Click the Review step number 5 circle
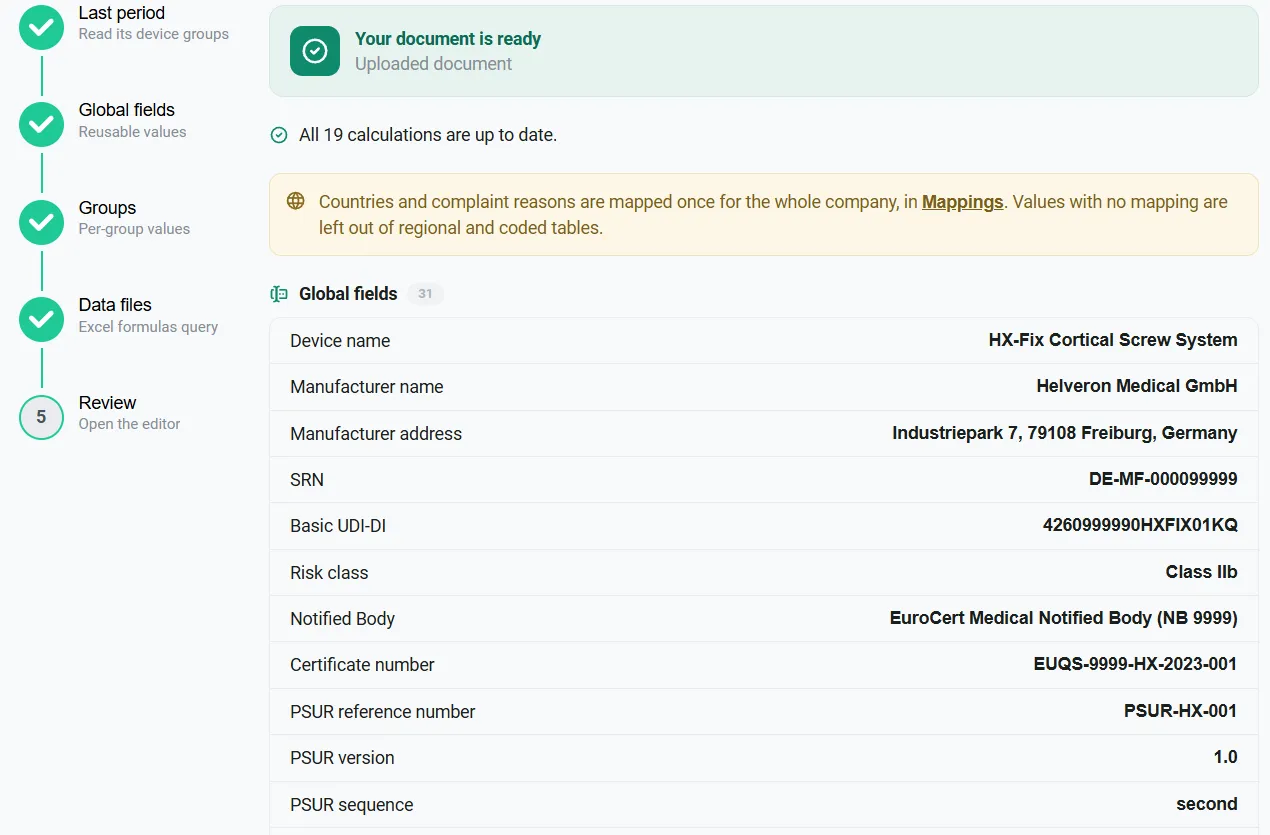1270x835 pixels. (41, 417)
